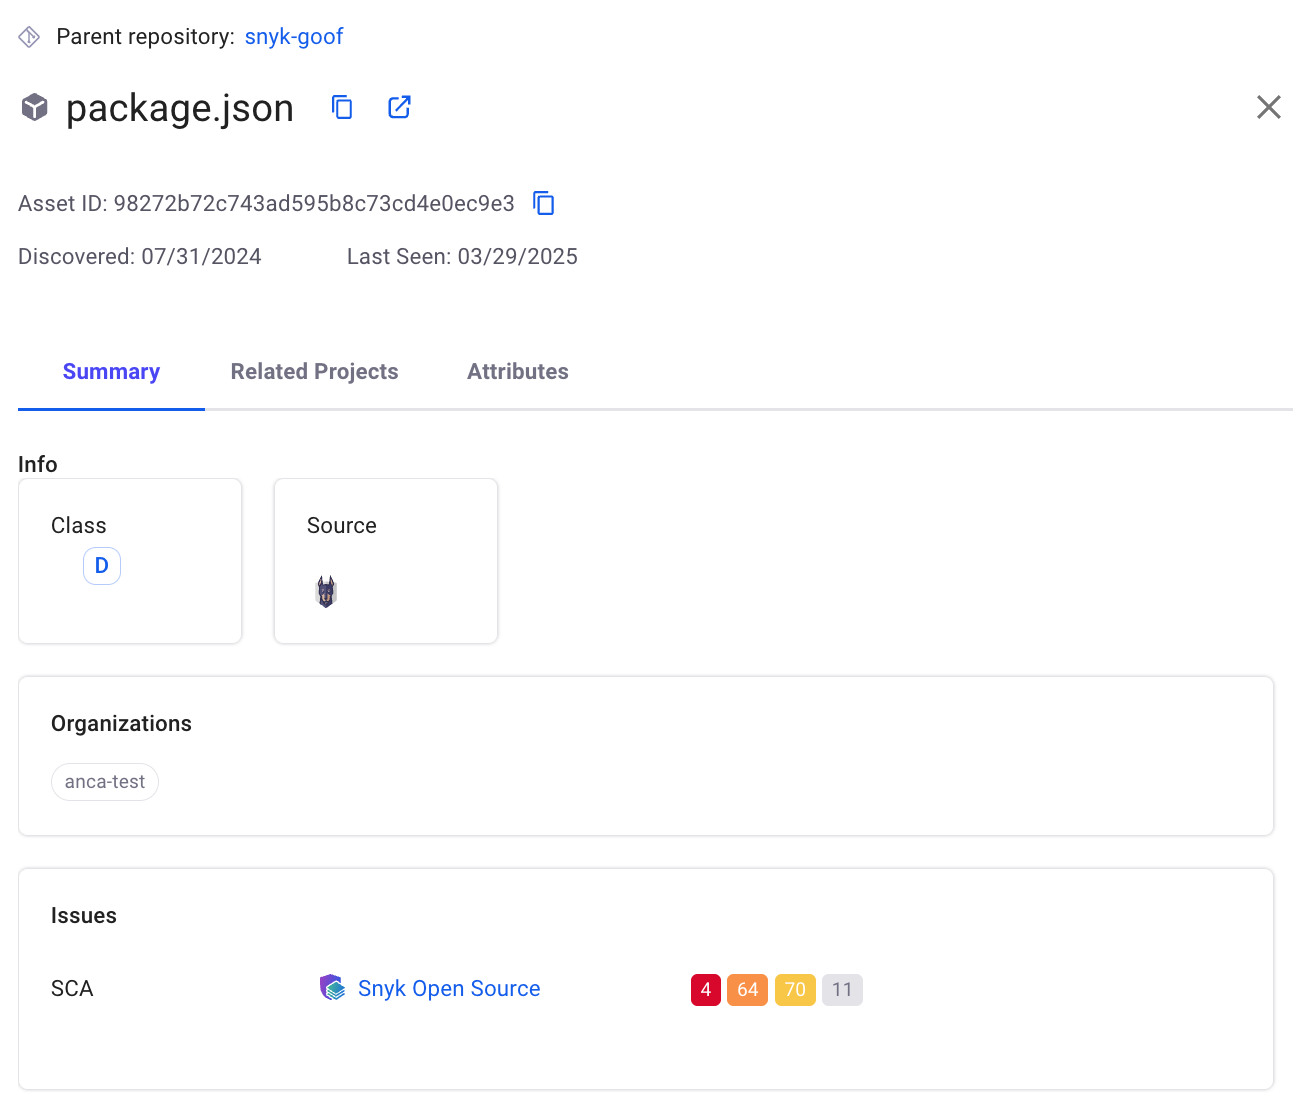Click the repository icon next to Parent repository
The width and height of the screenshot is (1314, 1110).
28,36
